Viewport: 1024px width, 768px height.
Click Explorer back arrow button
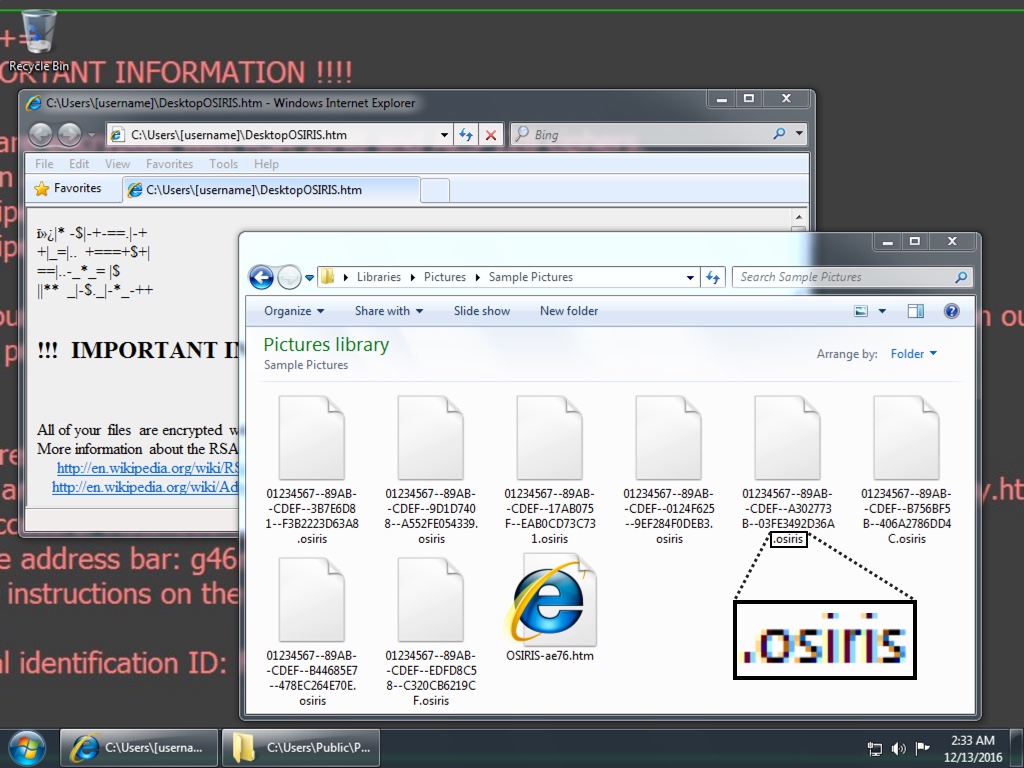tap(261, 277)
